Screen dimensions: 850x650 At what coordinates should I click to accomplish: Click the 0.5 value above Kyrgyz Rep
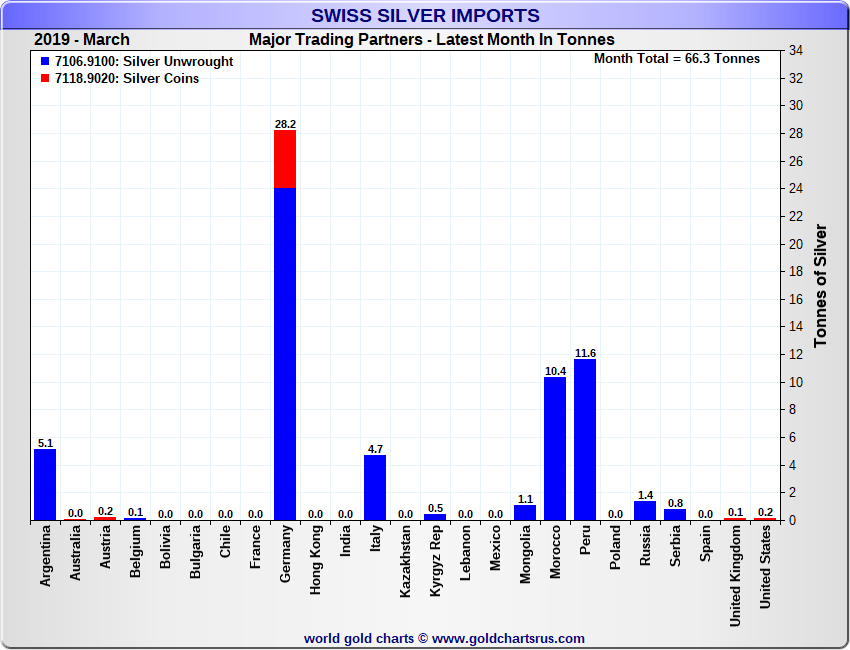tap(435, 508)
